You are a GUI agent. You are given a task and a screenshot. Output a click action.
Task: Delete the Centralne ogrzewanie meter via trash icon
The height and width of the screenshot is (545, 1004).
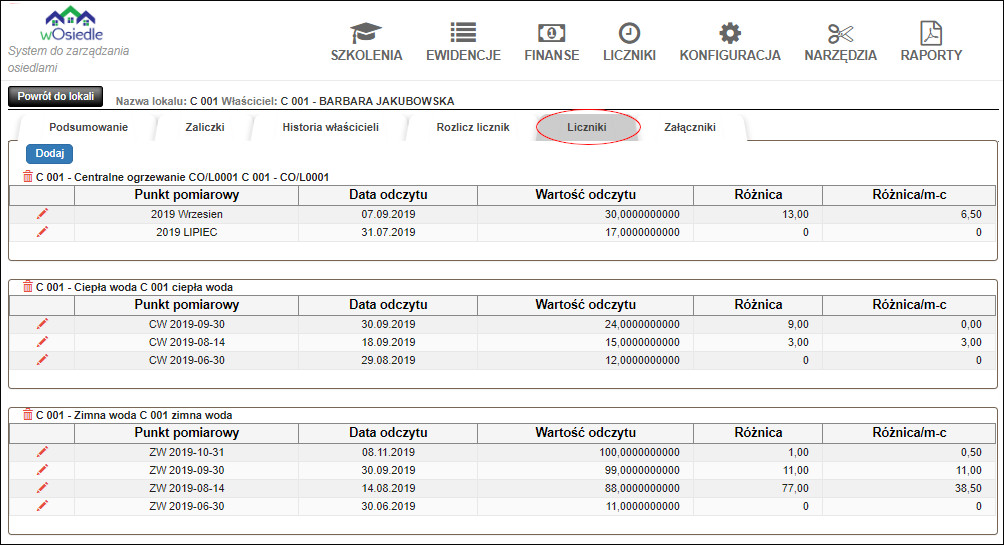pos(28,177)
